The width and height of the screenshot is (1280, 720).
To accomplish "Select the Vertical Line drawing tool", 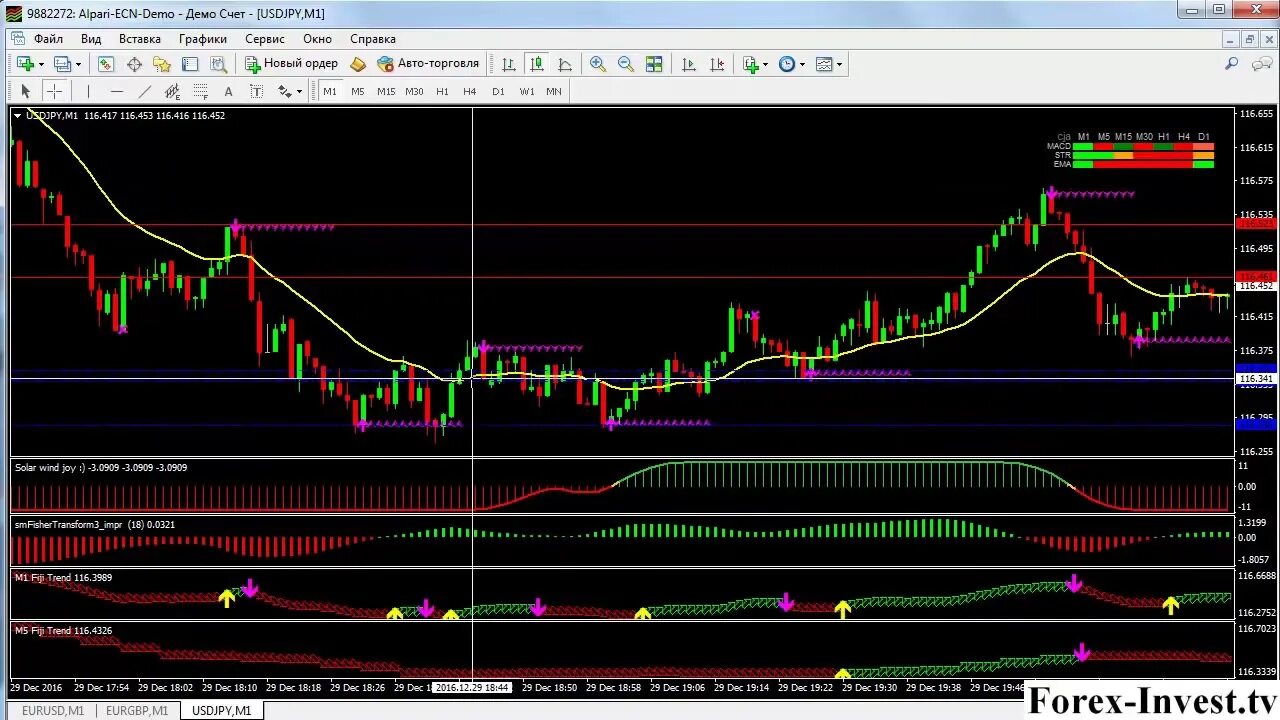I will [x=88, y=91].
